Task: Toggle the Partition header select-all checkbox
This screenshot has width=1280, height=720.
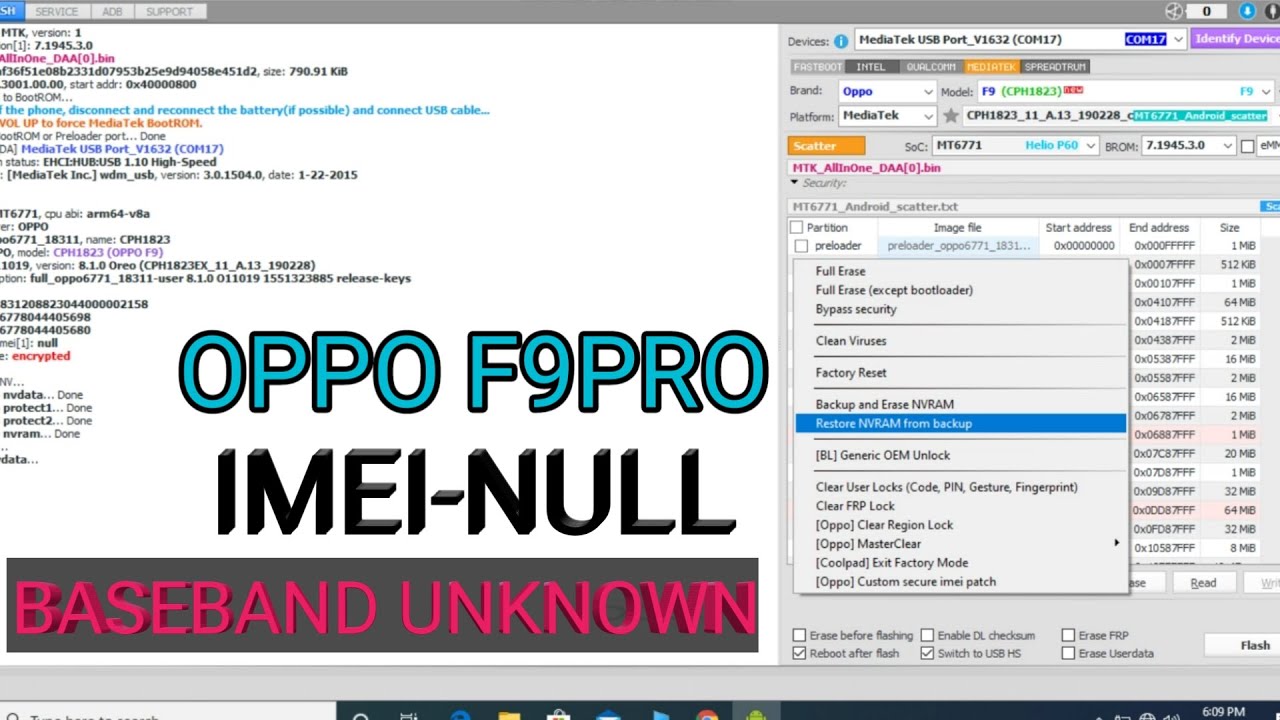Action: point(797,228)
